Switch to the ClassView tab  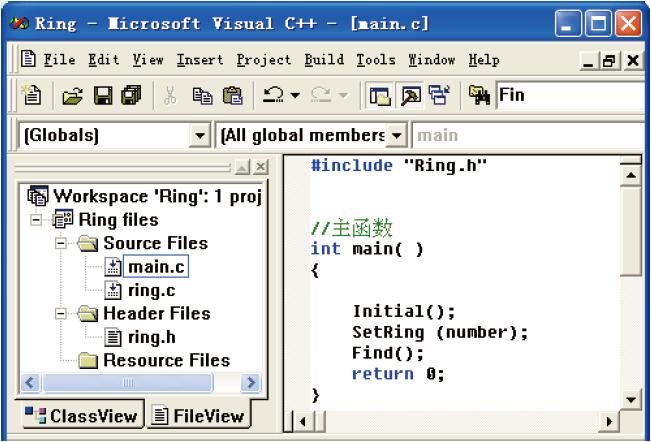[82, 415]
